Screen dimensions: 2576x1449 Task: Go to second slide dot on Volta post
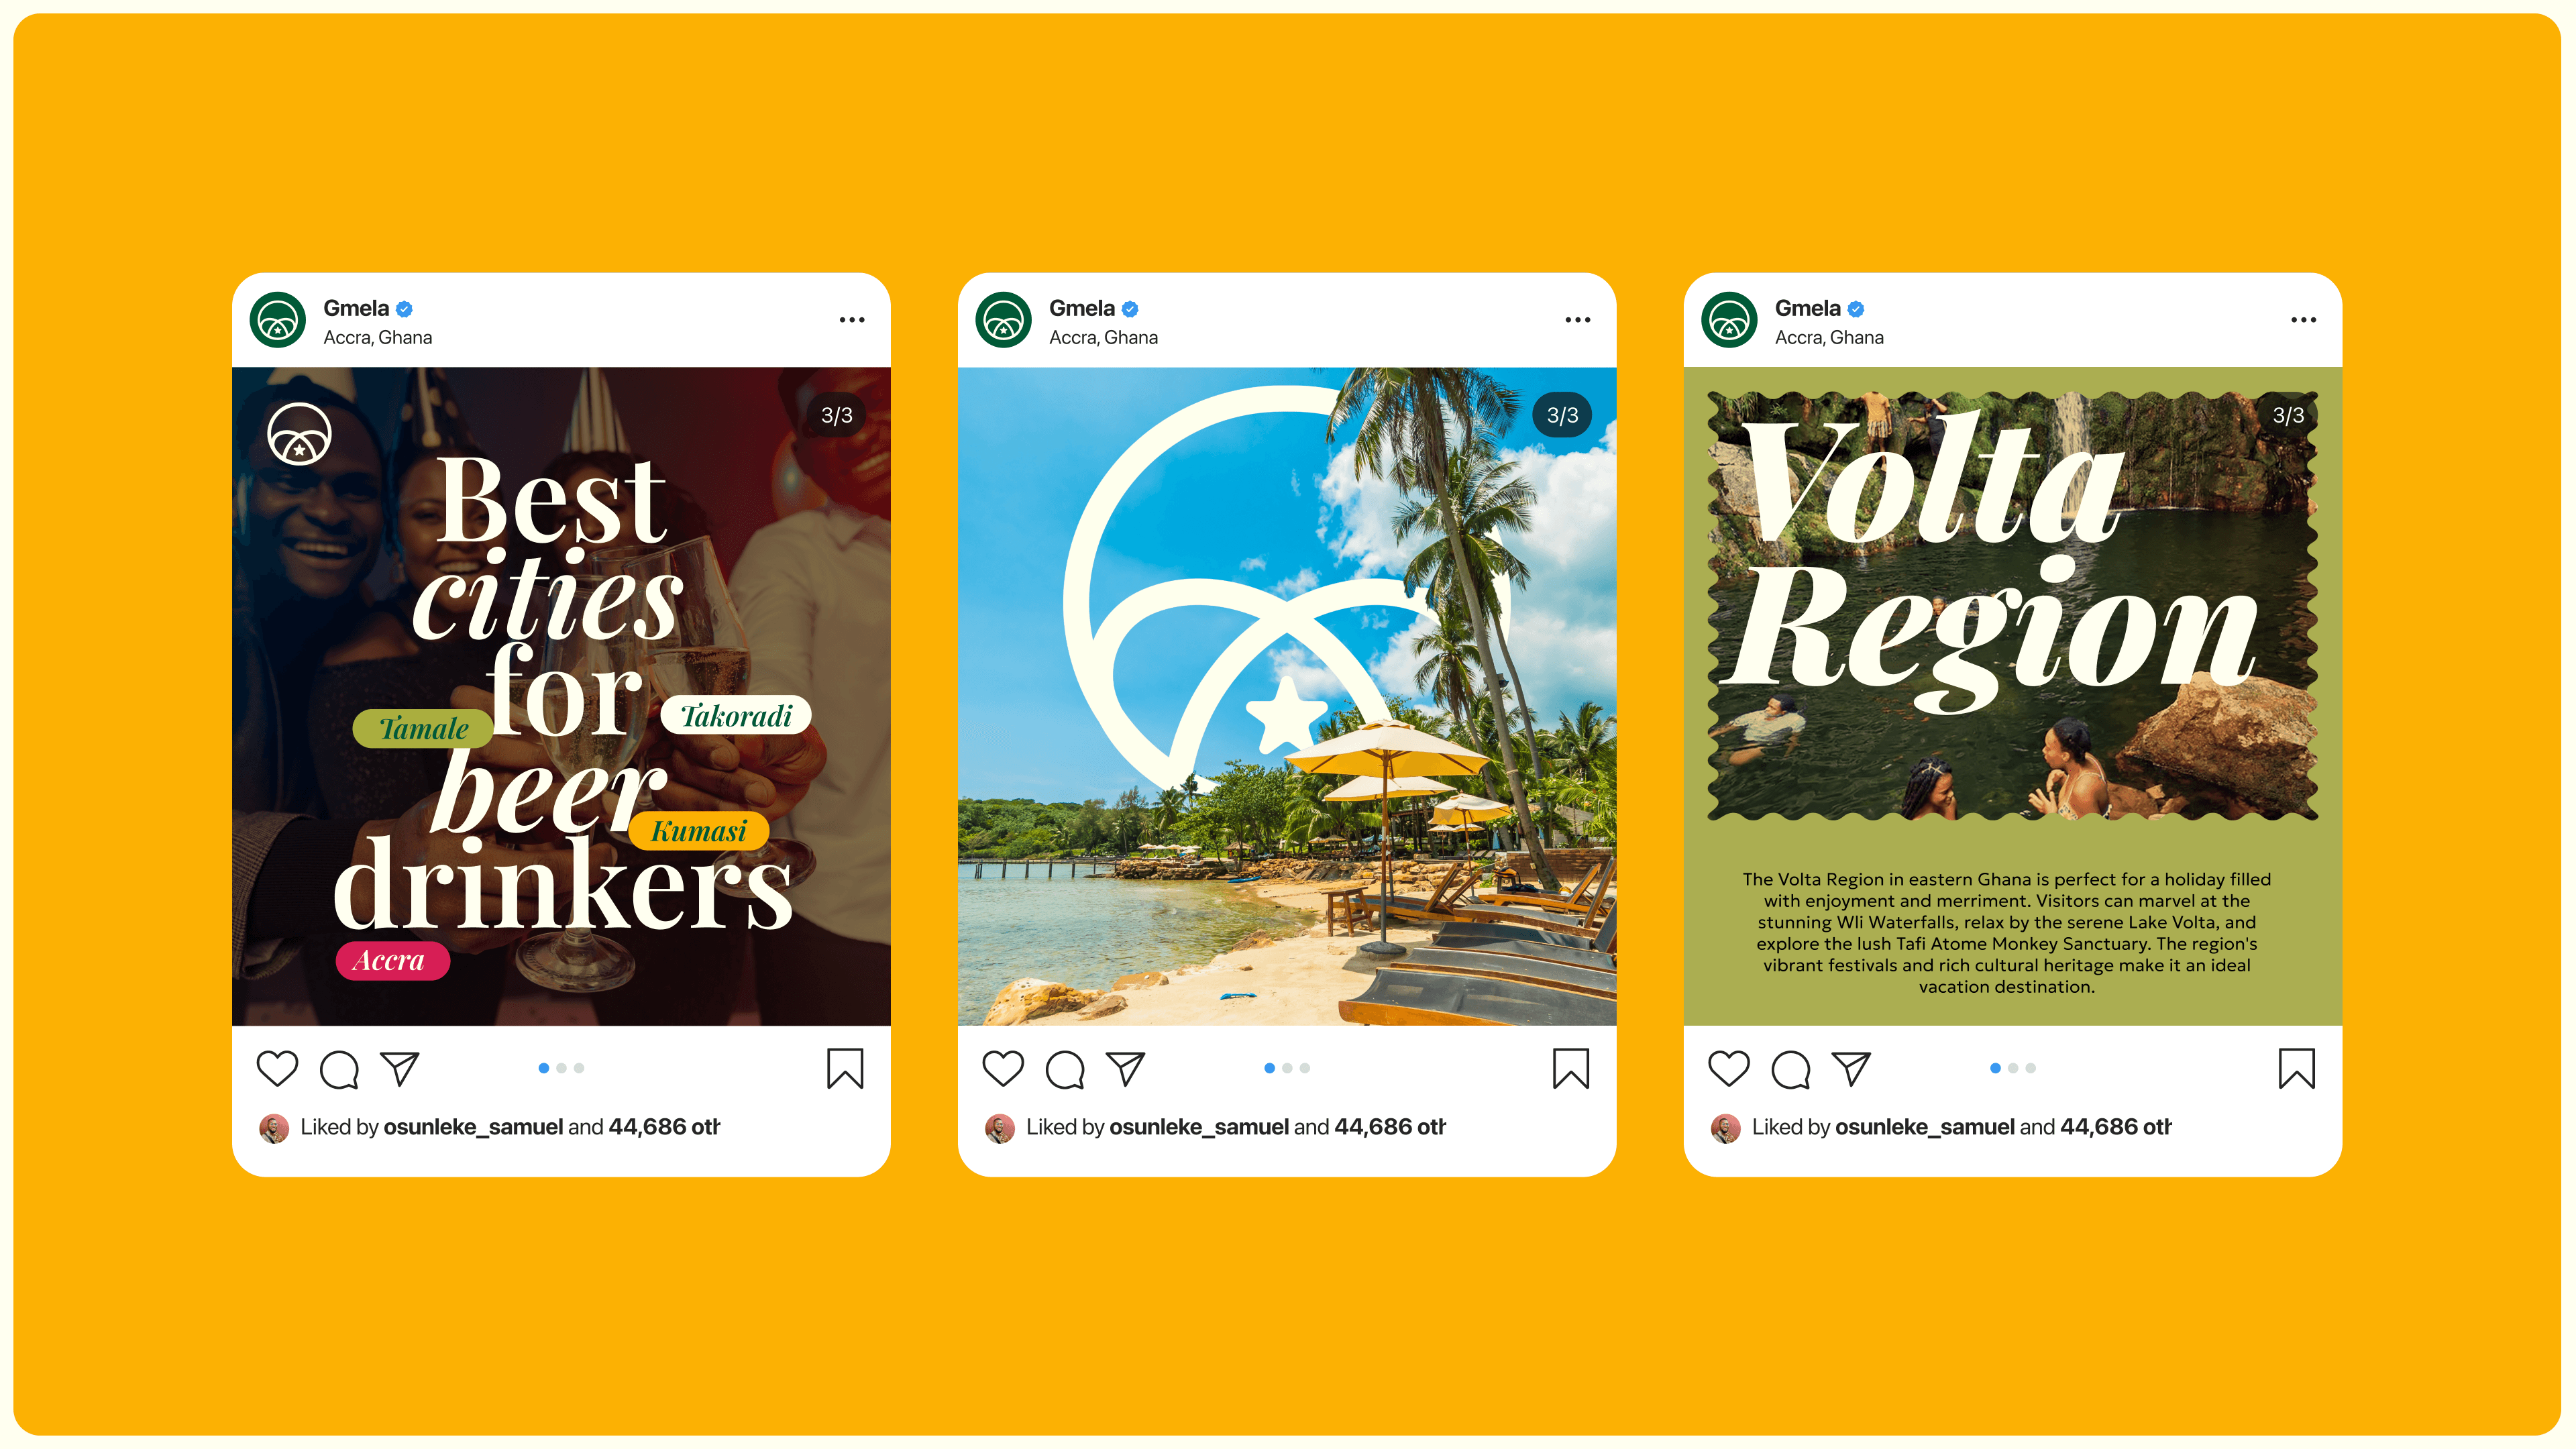(2013, 1068)
